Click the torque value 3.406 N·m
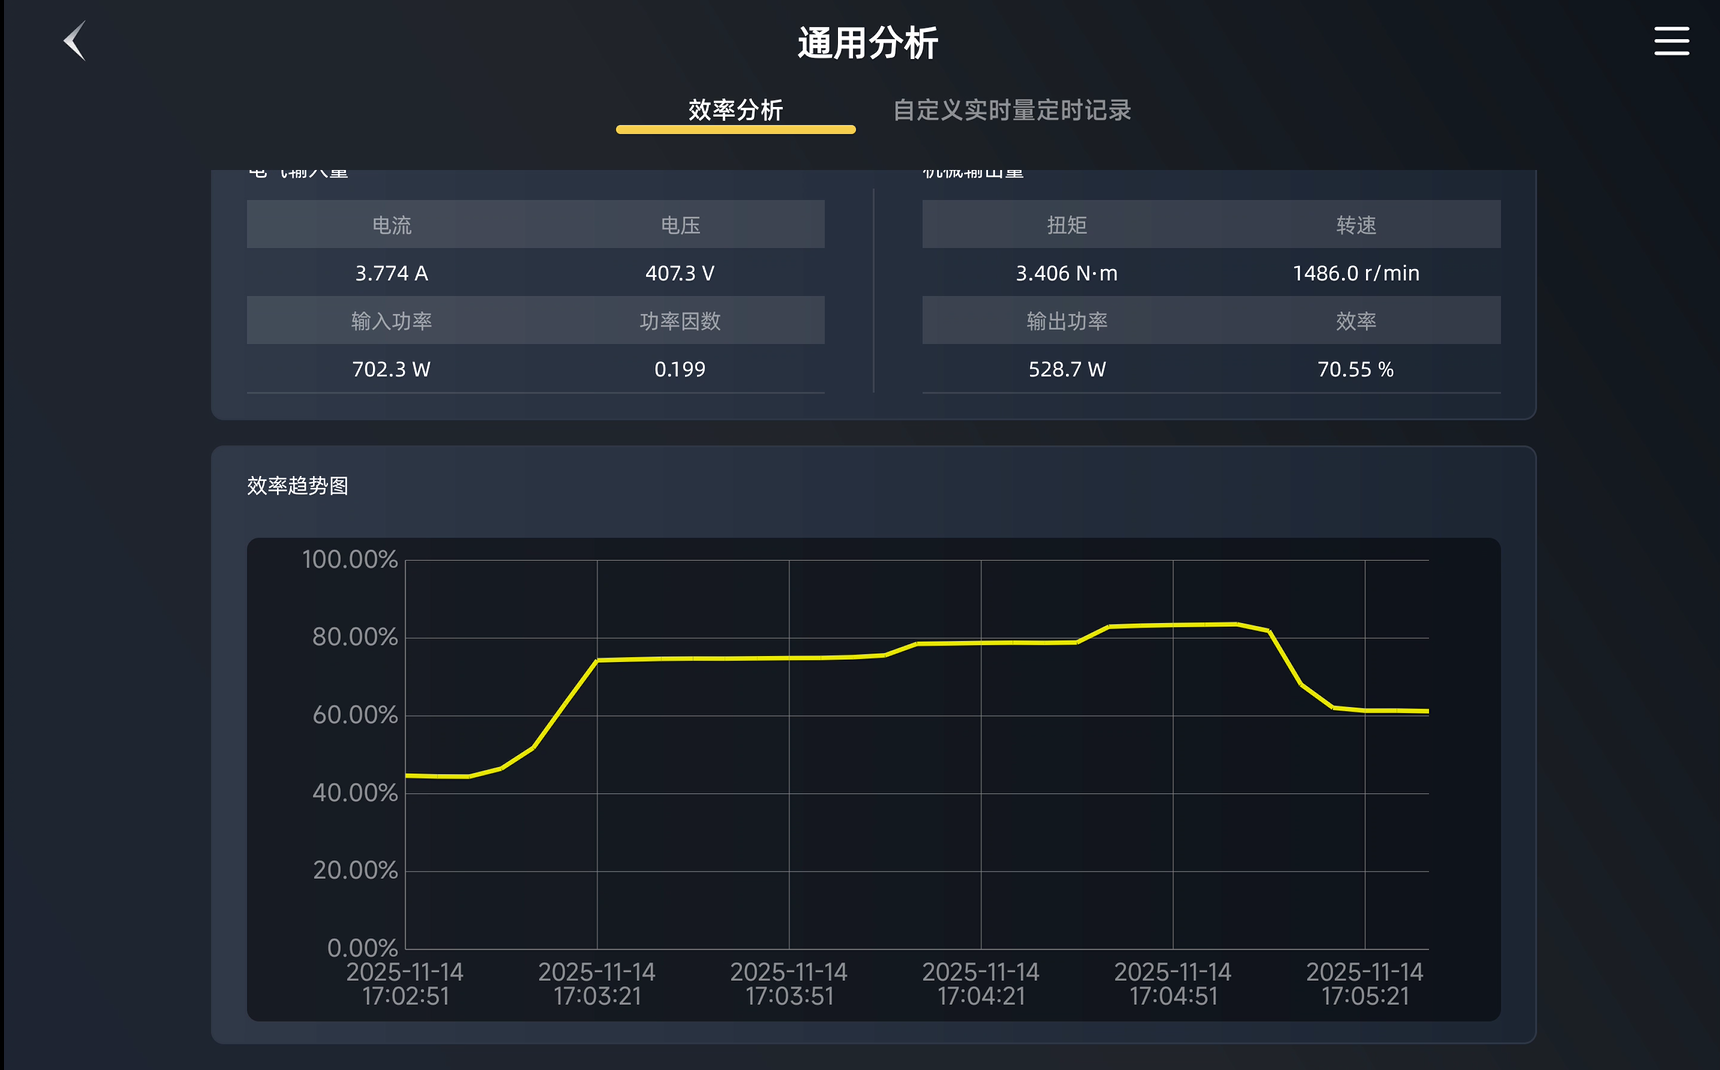 (x=1067, y=273)
